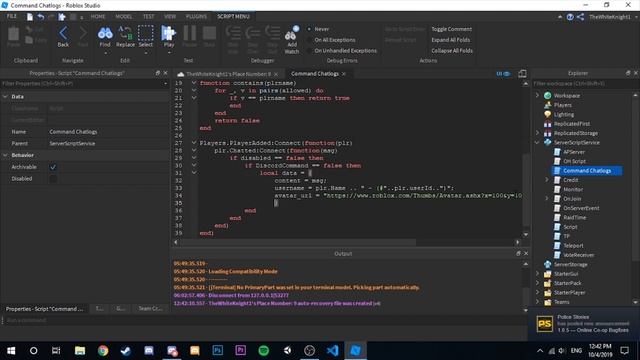Switch to the HOME ribbon tab
This screenshot has width=640, height=360.
[98, 17]
